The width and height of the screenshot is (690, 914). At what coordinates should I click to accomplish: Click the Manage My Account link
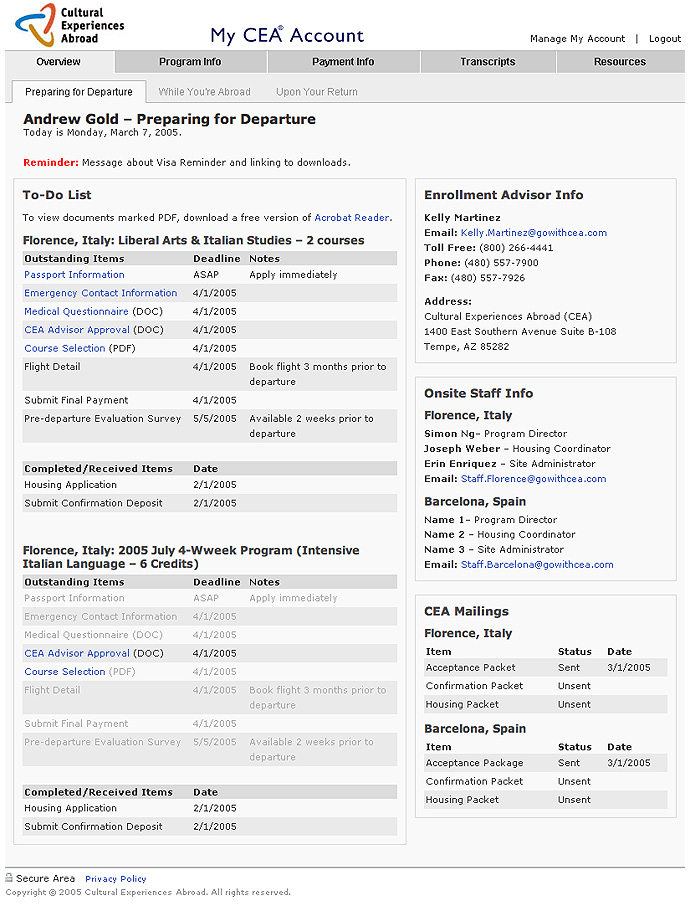577,39
